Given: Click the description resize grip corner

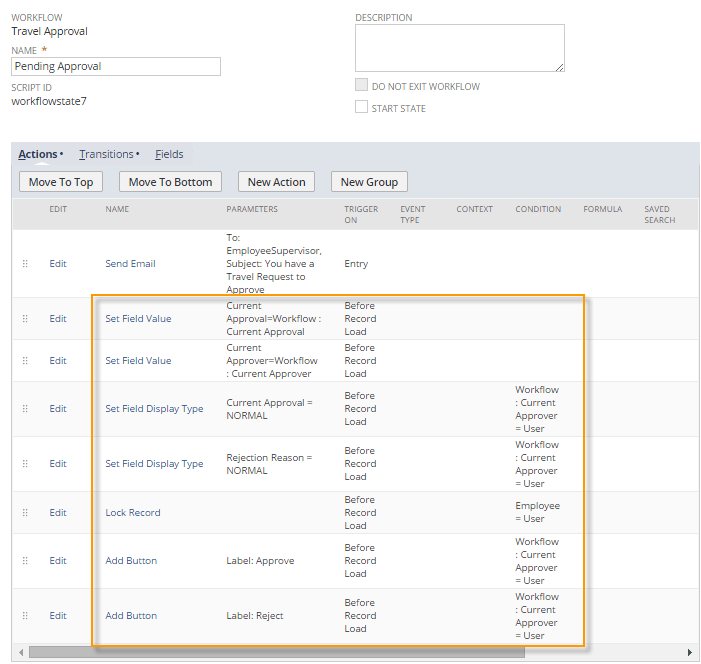Looking at the screenshot, I should click(x=560, y=67).
